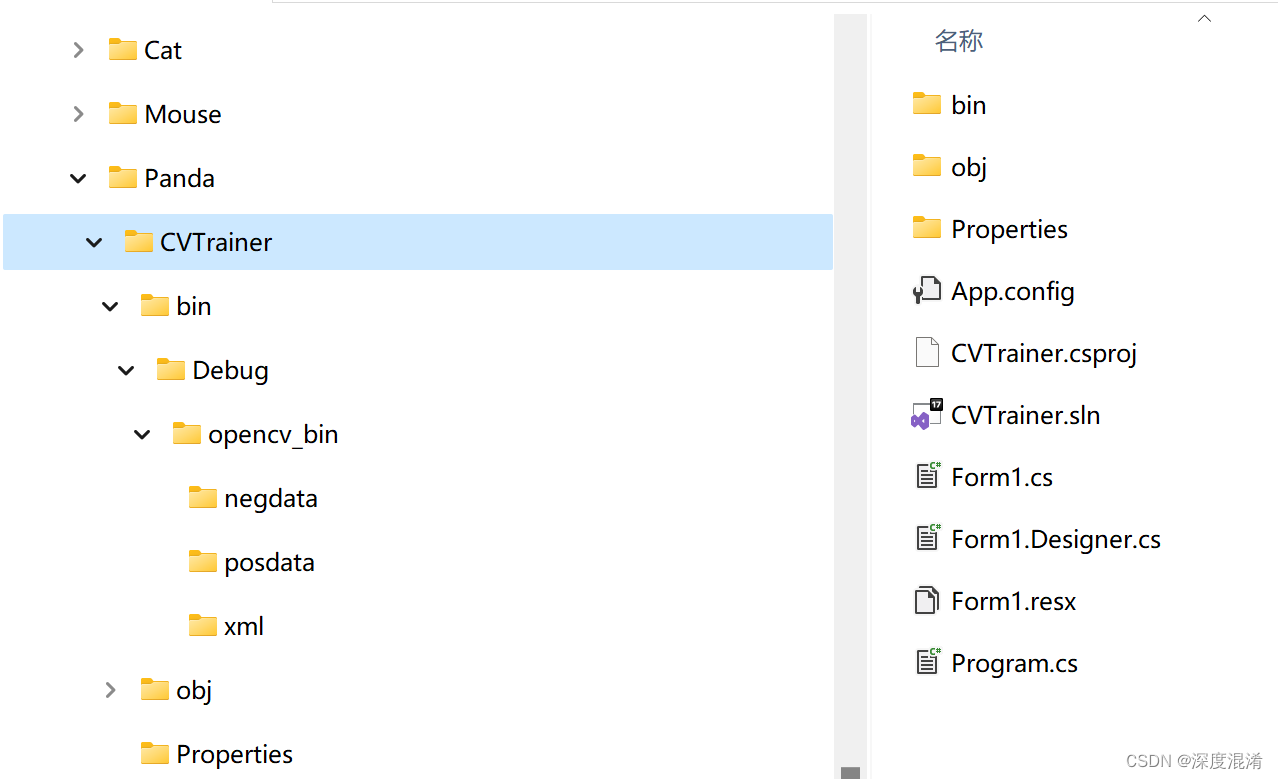1278x779 pixels.
Task: Collapse the Debug folder node
Action: pos(126,370)
